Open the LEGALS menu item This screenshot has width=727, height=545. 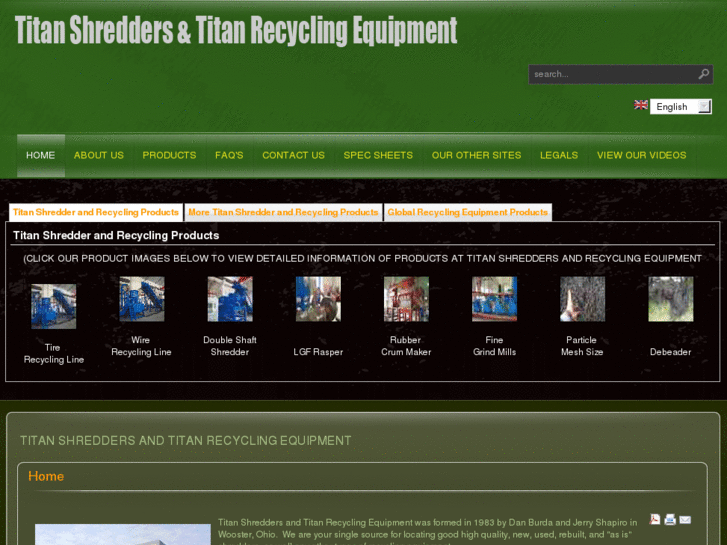[559, 155]
